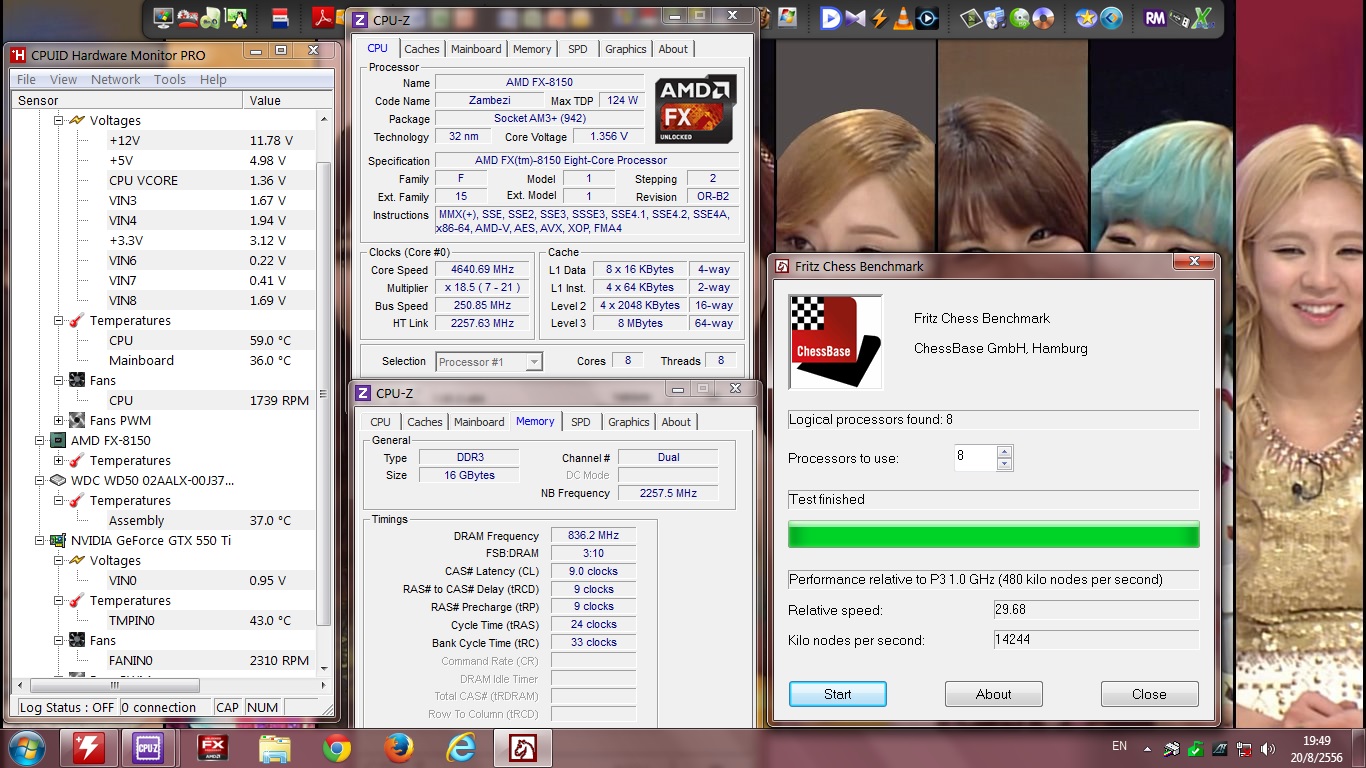Image resolution: width=1366 pixels, height=768 pixels.
Task: Collapse the mainboard Voltages node above +12V
Action: coord(59,120)
